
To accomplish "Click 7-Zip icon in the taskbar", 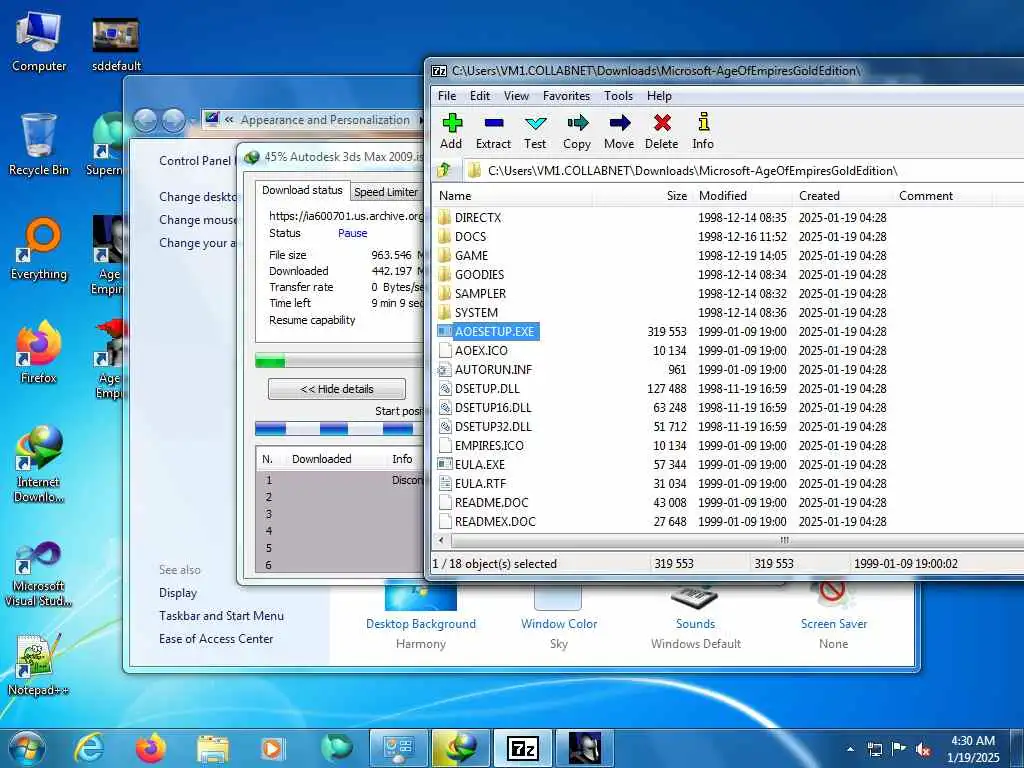I will click(523, 748).
